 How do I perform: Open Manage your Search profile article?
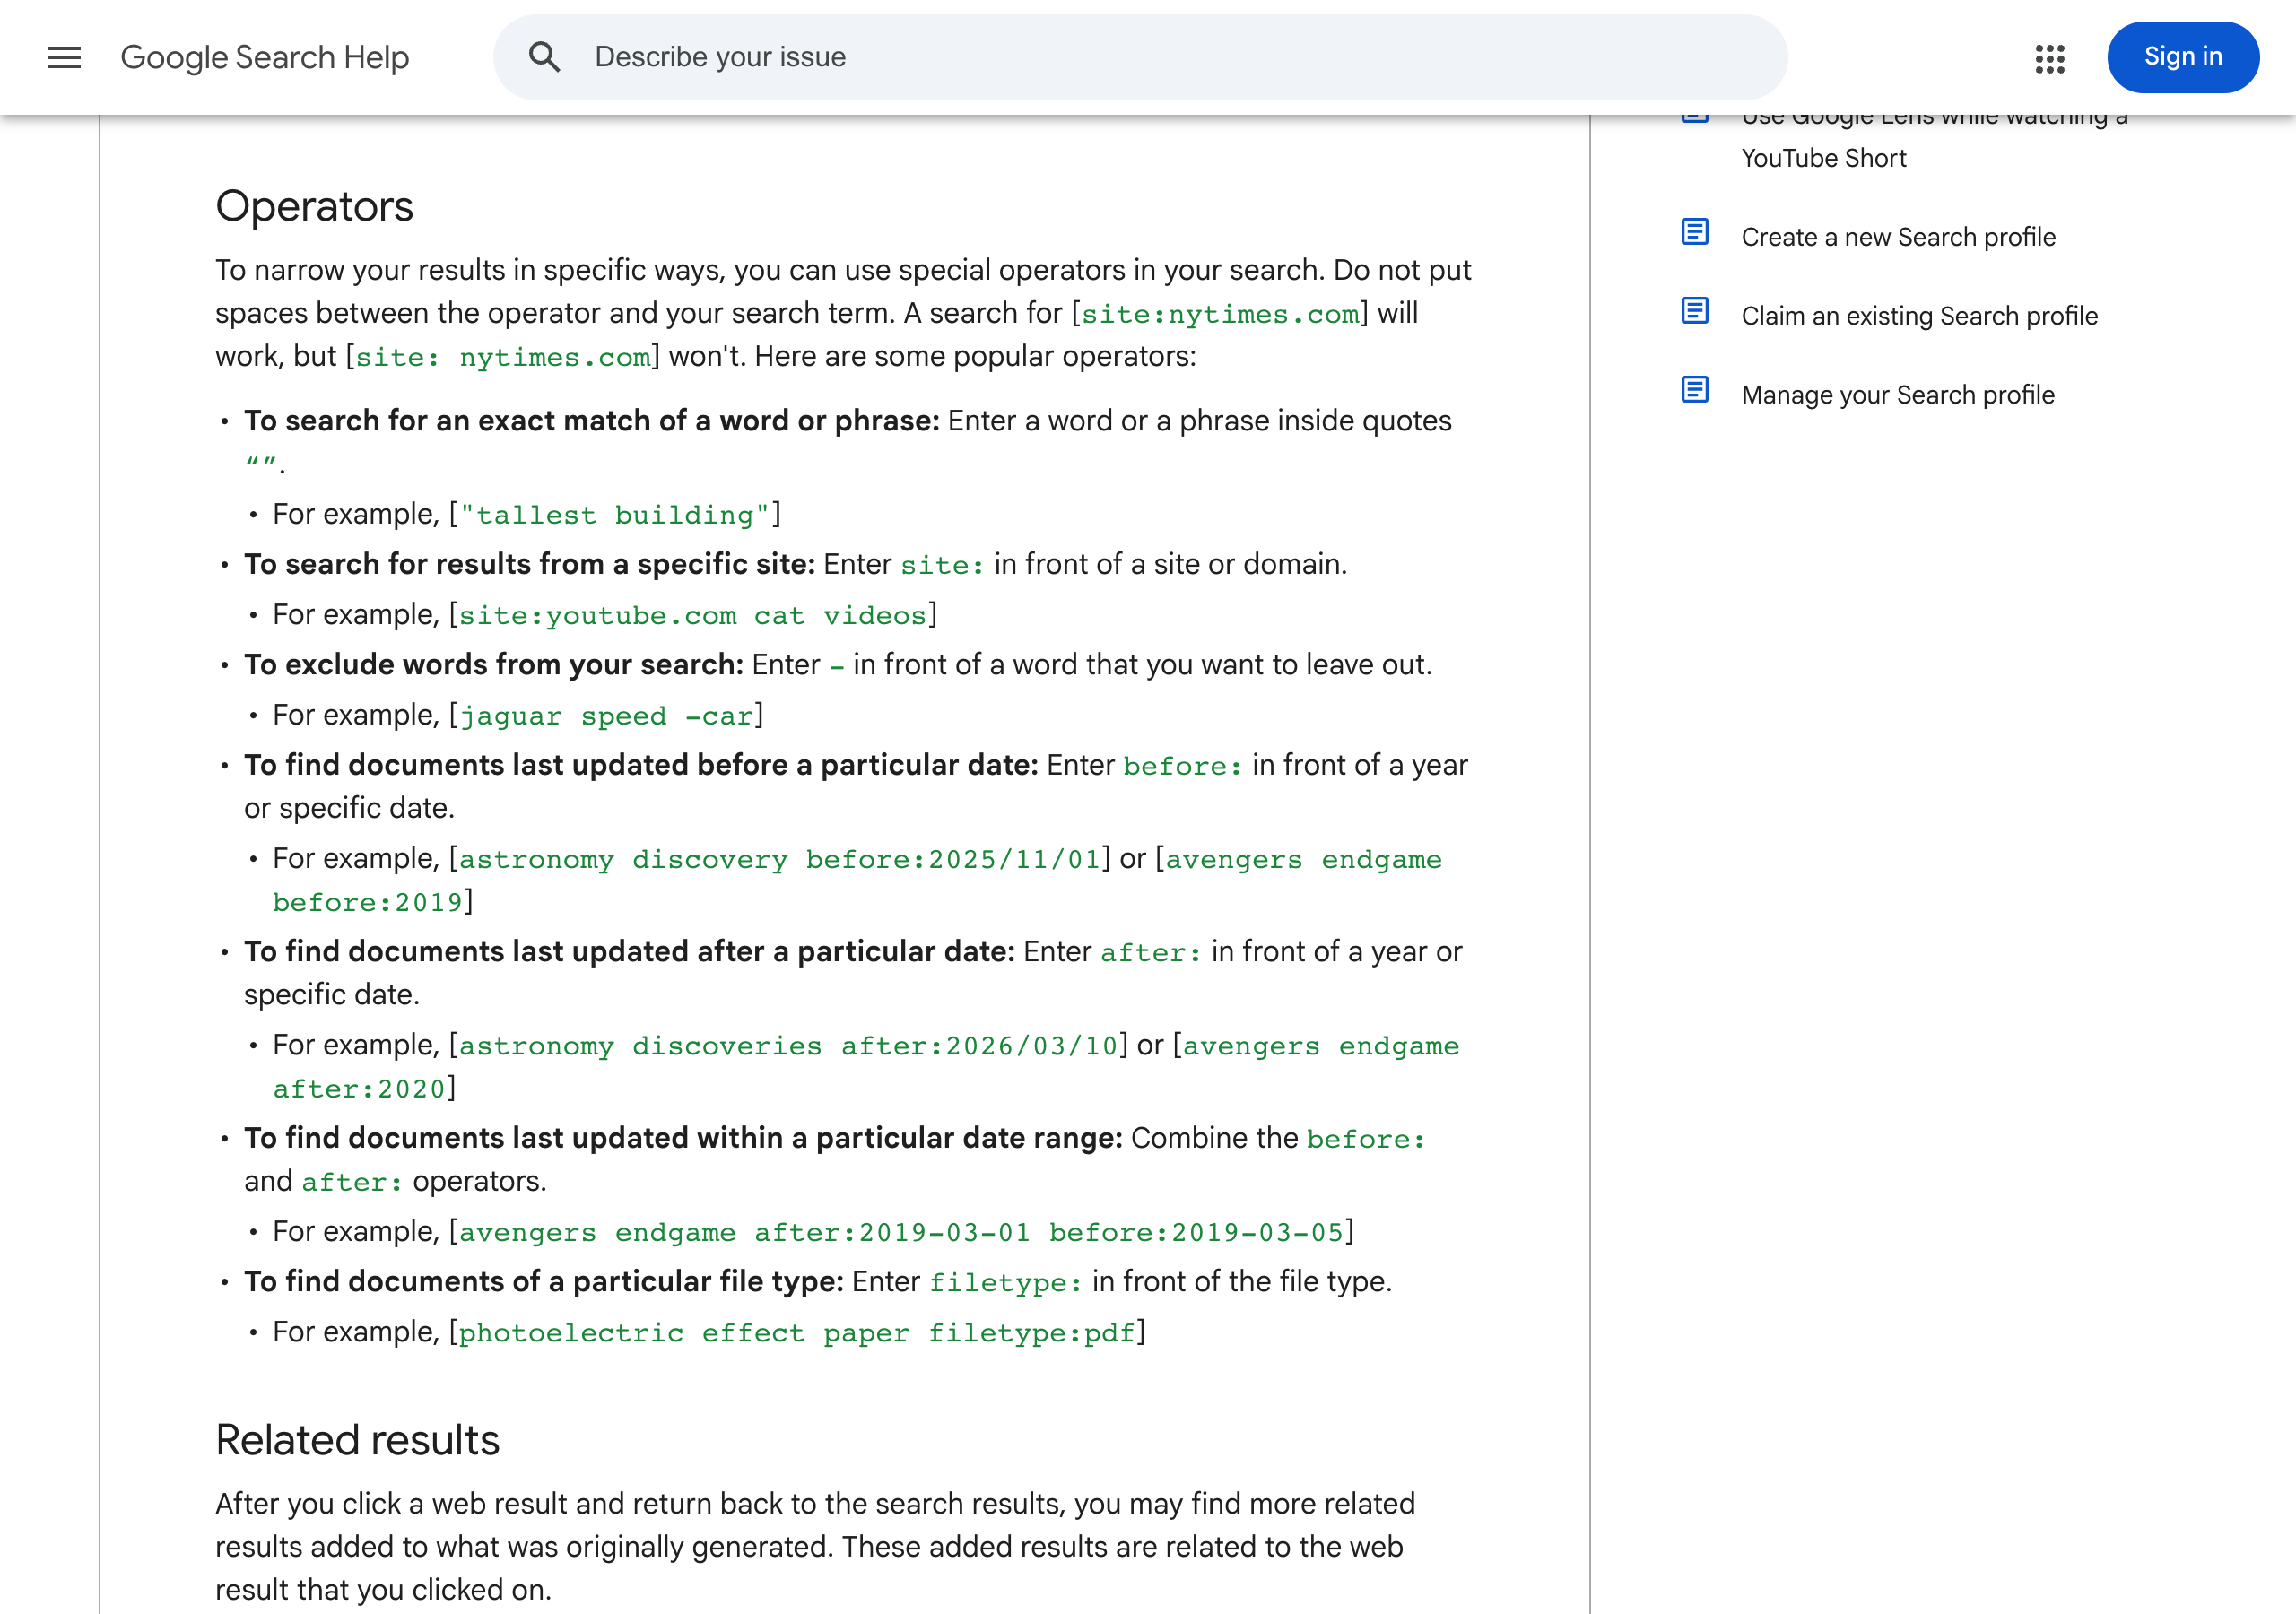click(x=1897, y=395)
